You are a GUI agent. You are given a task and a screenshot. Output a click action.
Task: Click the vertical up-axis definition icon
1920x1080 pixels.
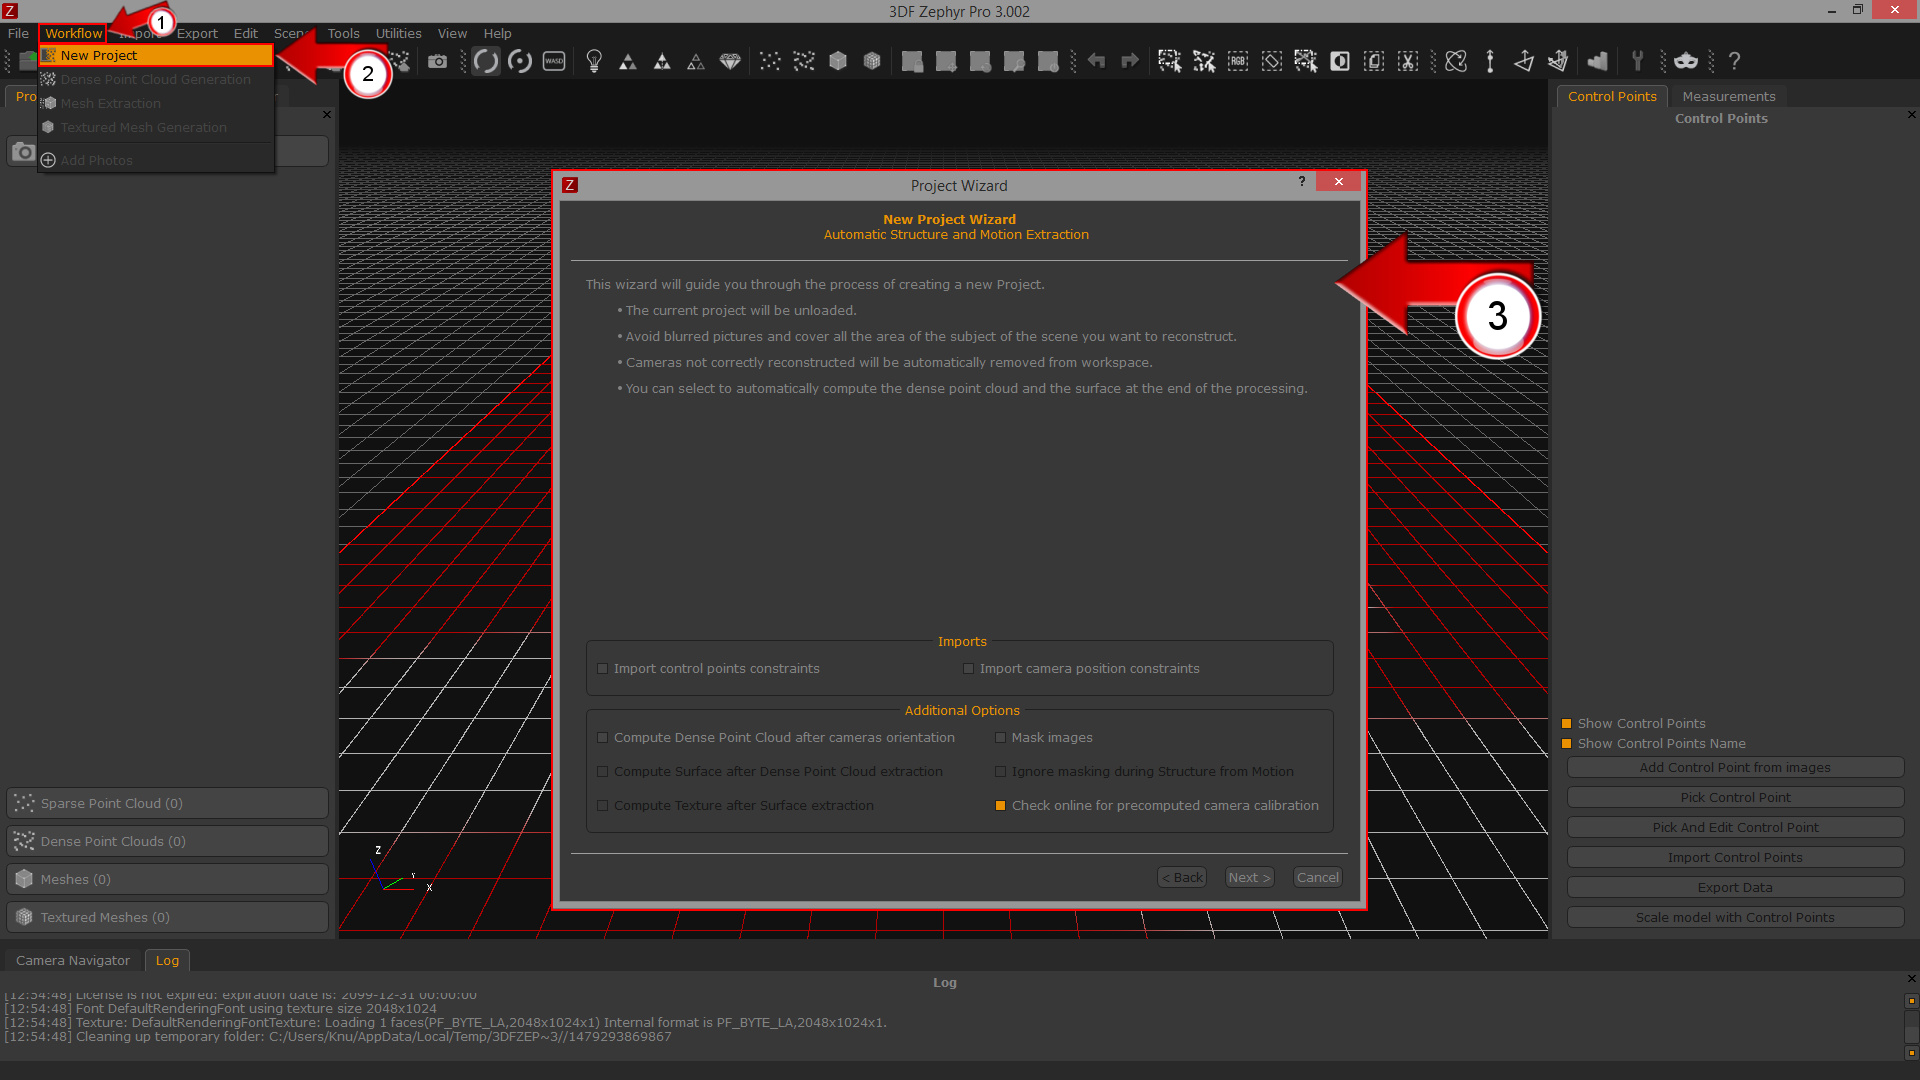coord(1490,62)
